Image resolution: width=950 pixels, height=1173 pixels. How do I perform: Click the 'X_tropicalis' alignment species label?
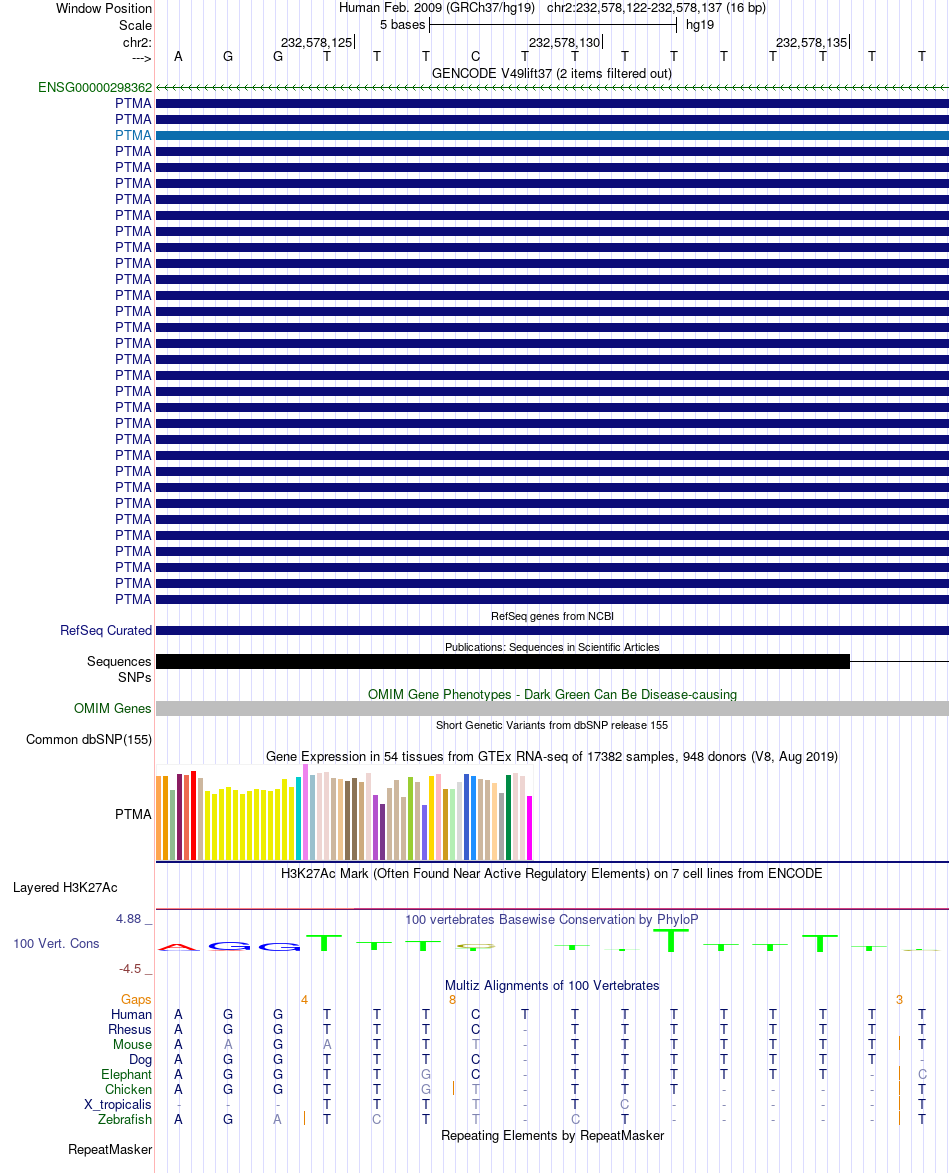pos(118,1104)
